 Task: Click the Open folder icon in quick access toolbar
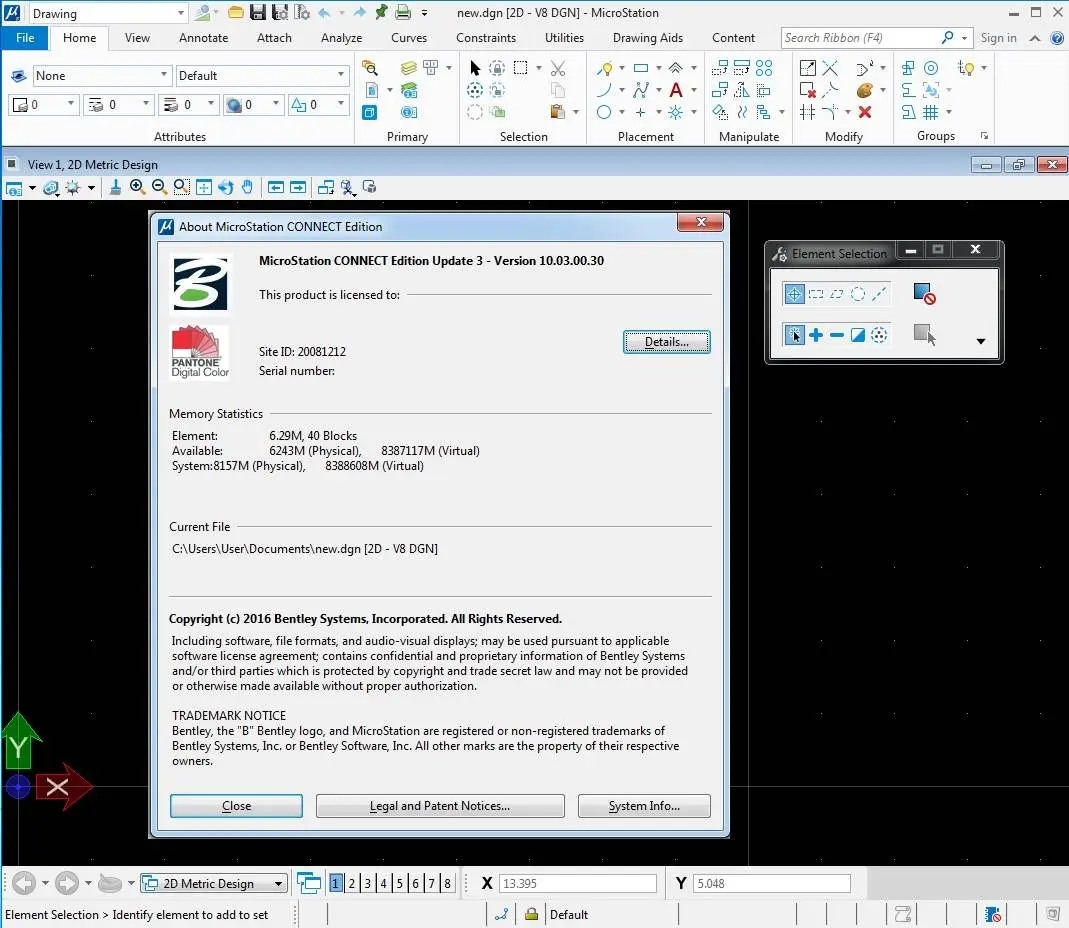click(235, 12)
